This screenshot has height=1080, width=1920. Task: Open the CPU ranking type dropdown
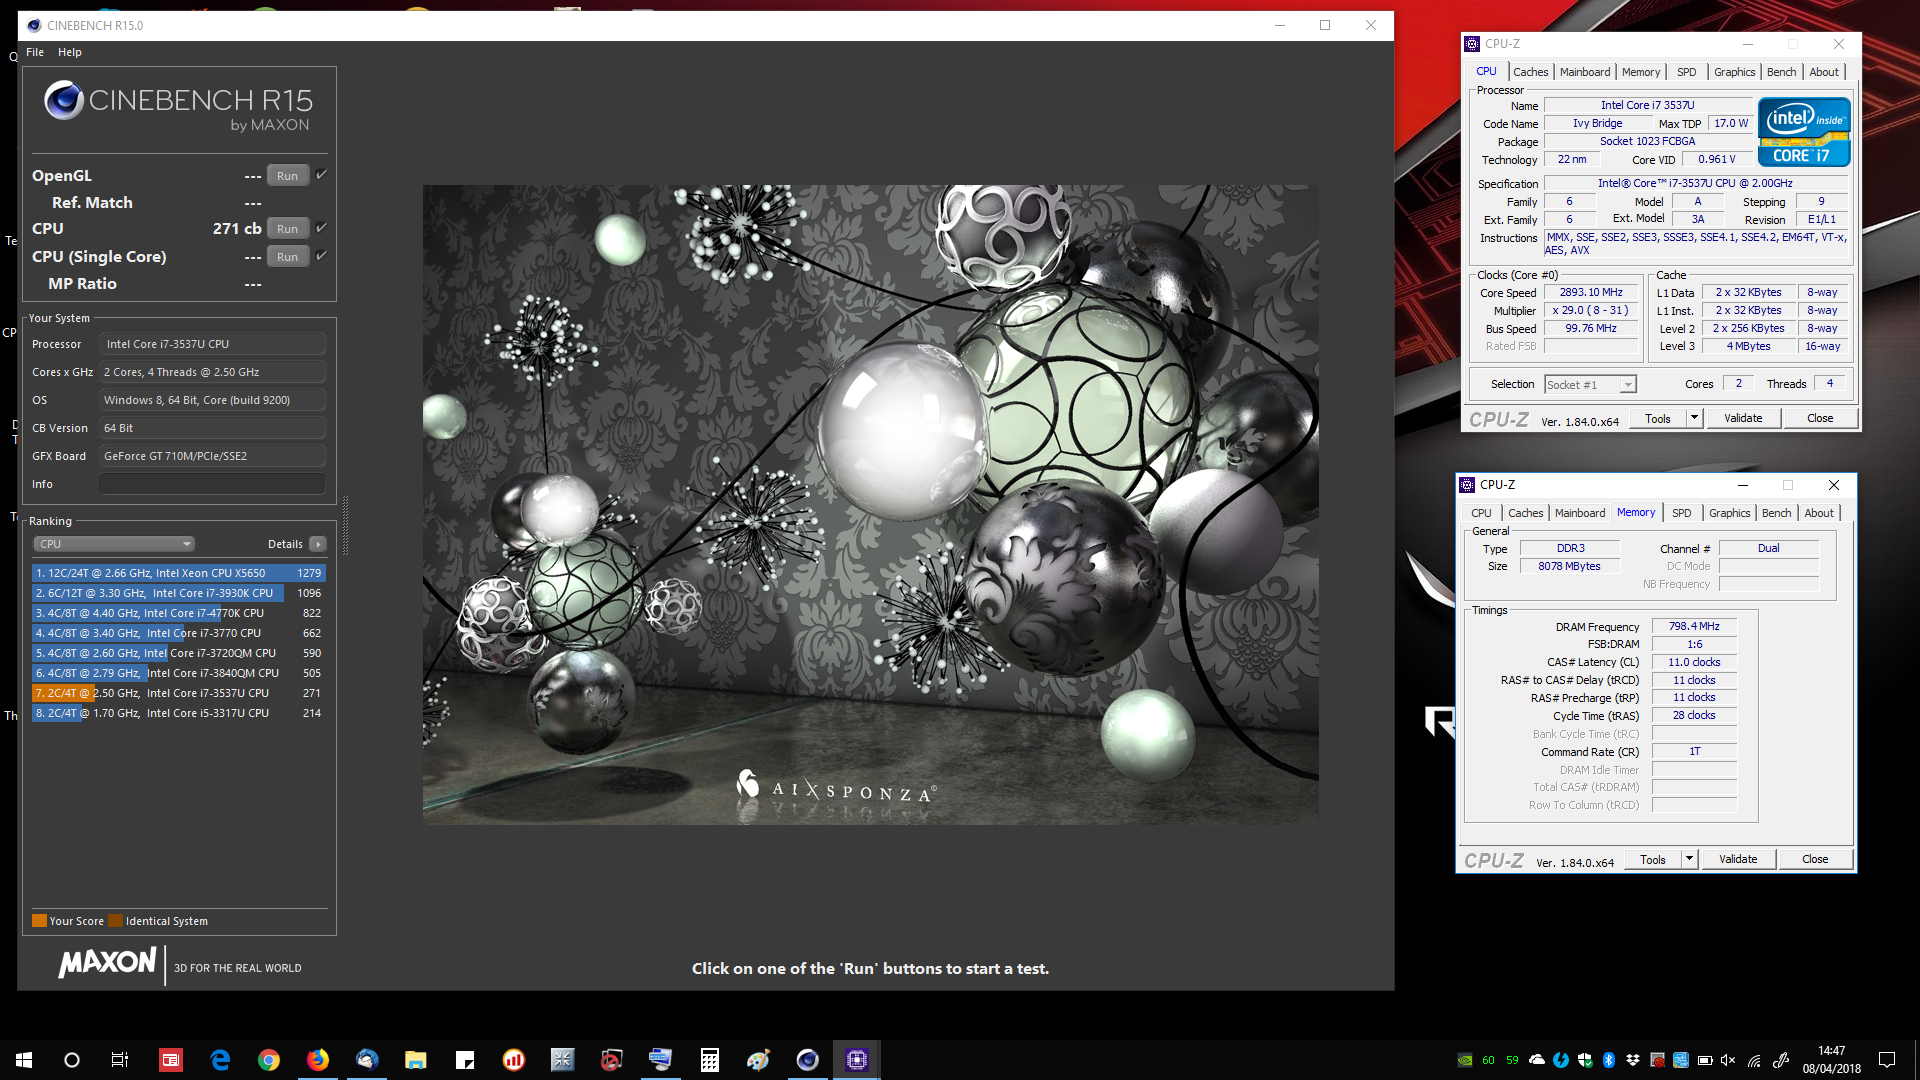point(114,544)
